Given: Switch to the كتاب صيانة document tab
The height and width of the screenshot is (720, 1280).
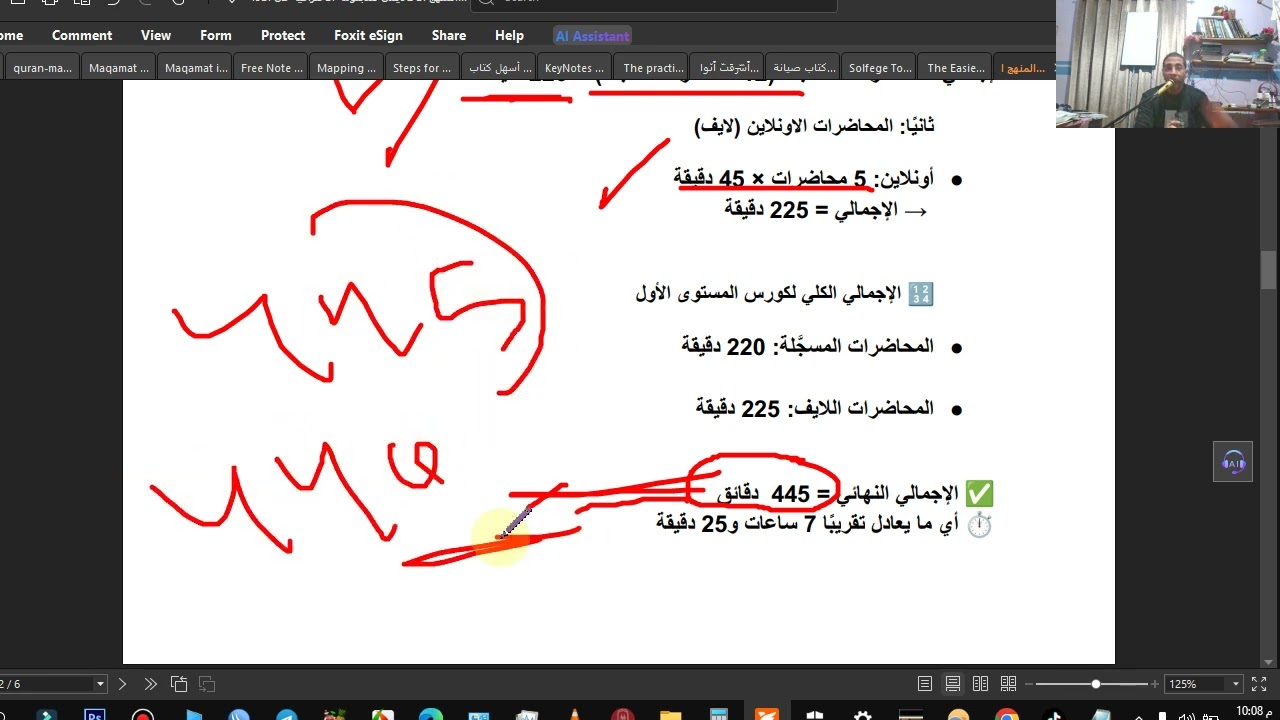Looking at the screenshot, I should click(x=804, y=68).
